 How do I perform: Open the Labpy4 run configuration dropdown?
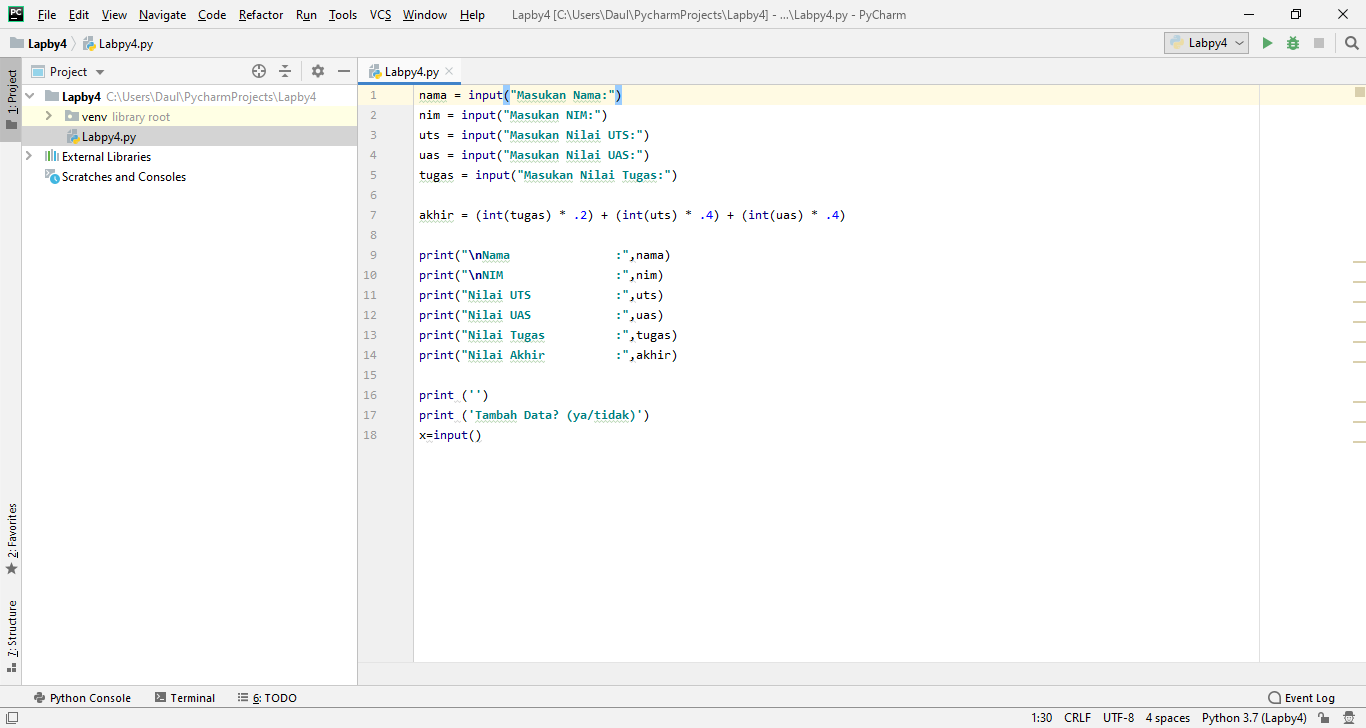coord(1237,43)
